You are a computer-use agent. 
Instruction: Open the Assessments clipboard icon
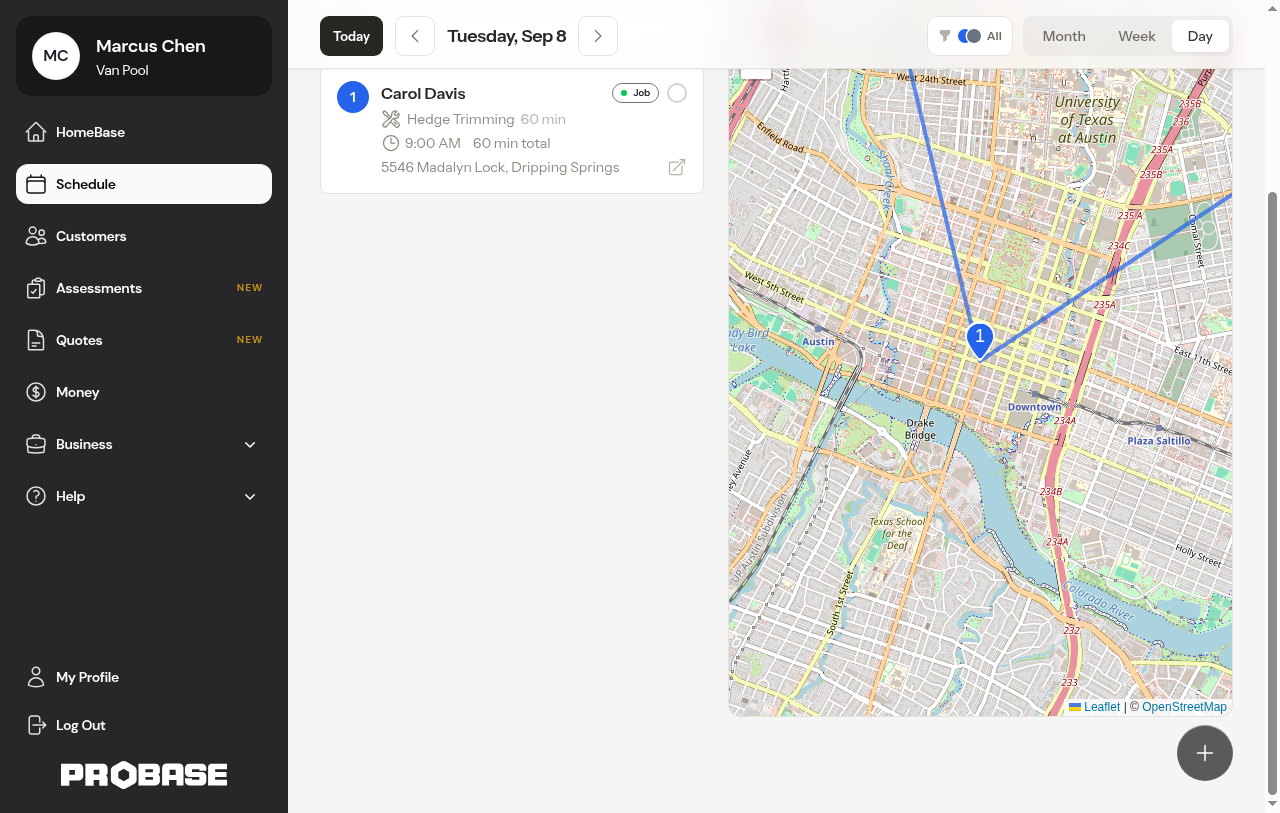click(x=36, y=288)
